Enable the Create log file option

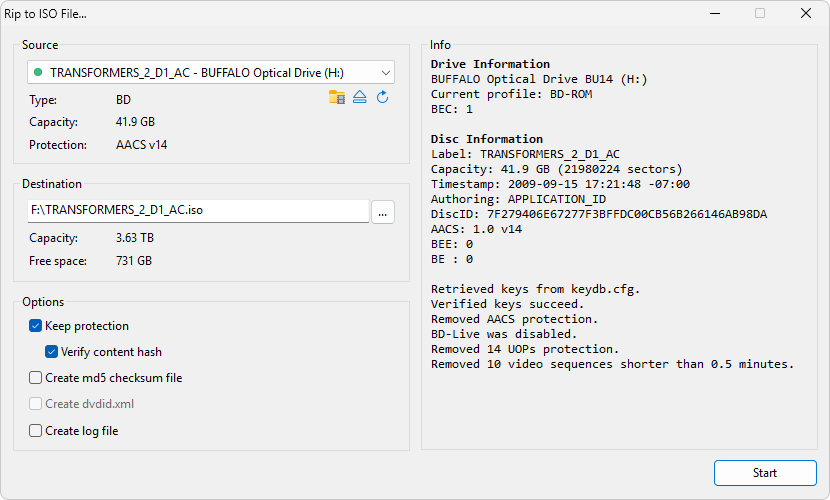(x=35, y=431)
